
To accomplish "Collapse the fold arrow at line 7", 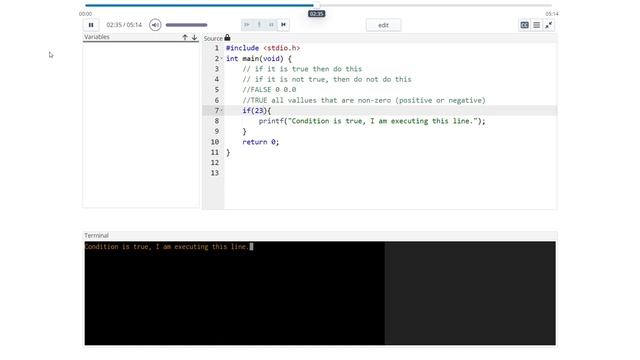I will coord(222,111).
